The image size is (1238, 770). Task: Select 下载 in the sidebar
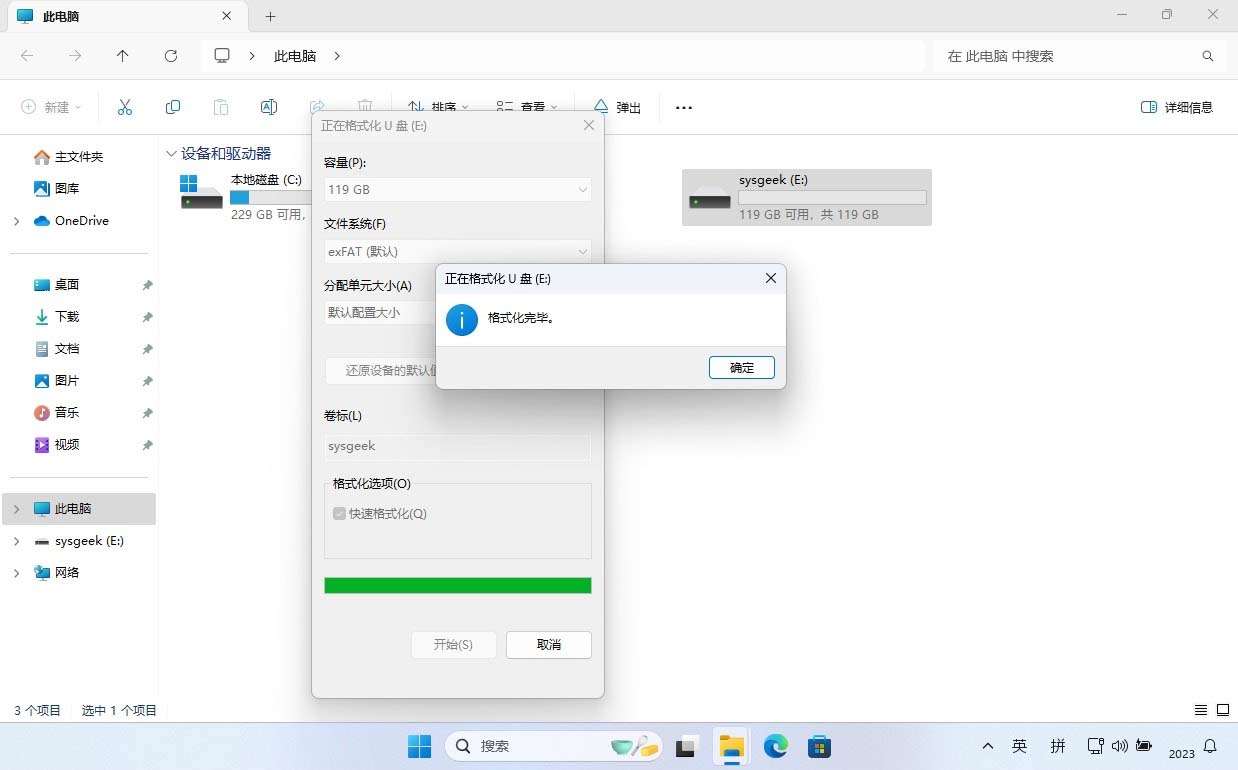(67, 317)
